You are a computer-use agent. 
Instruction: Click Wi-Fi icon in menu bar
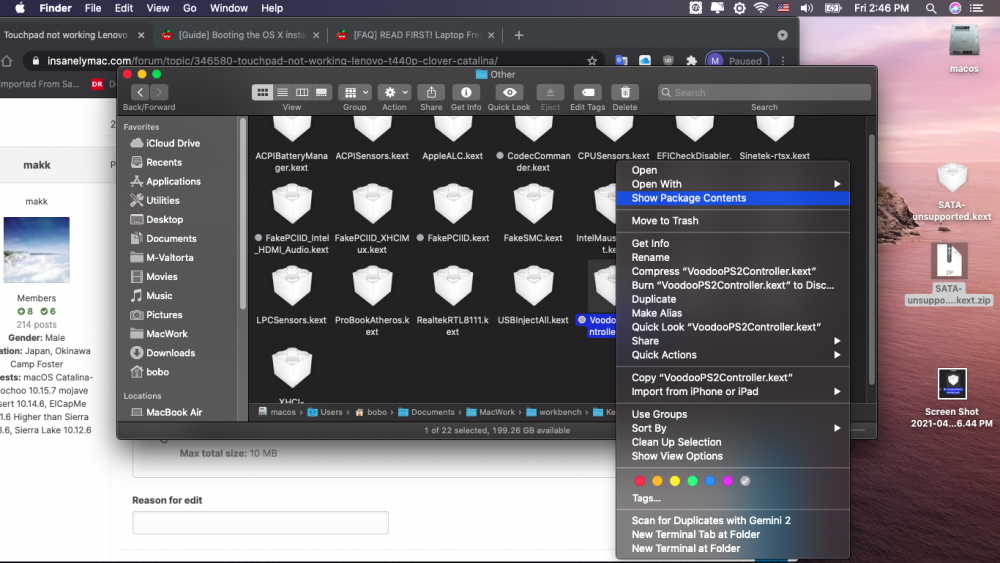pyautogui.click(x=760, y=8)
